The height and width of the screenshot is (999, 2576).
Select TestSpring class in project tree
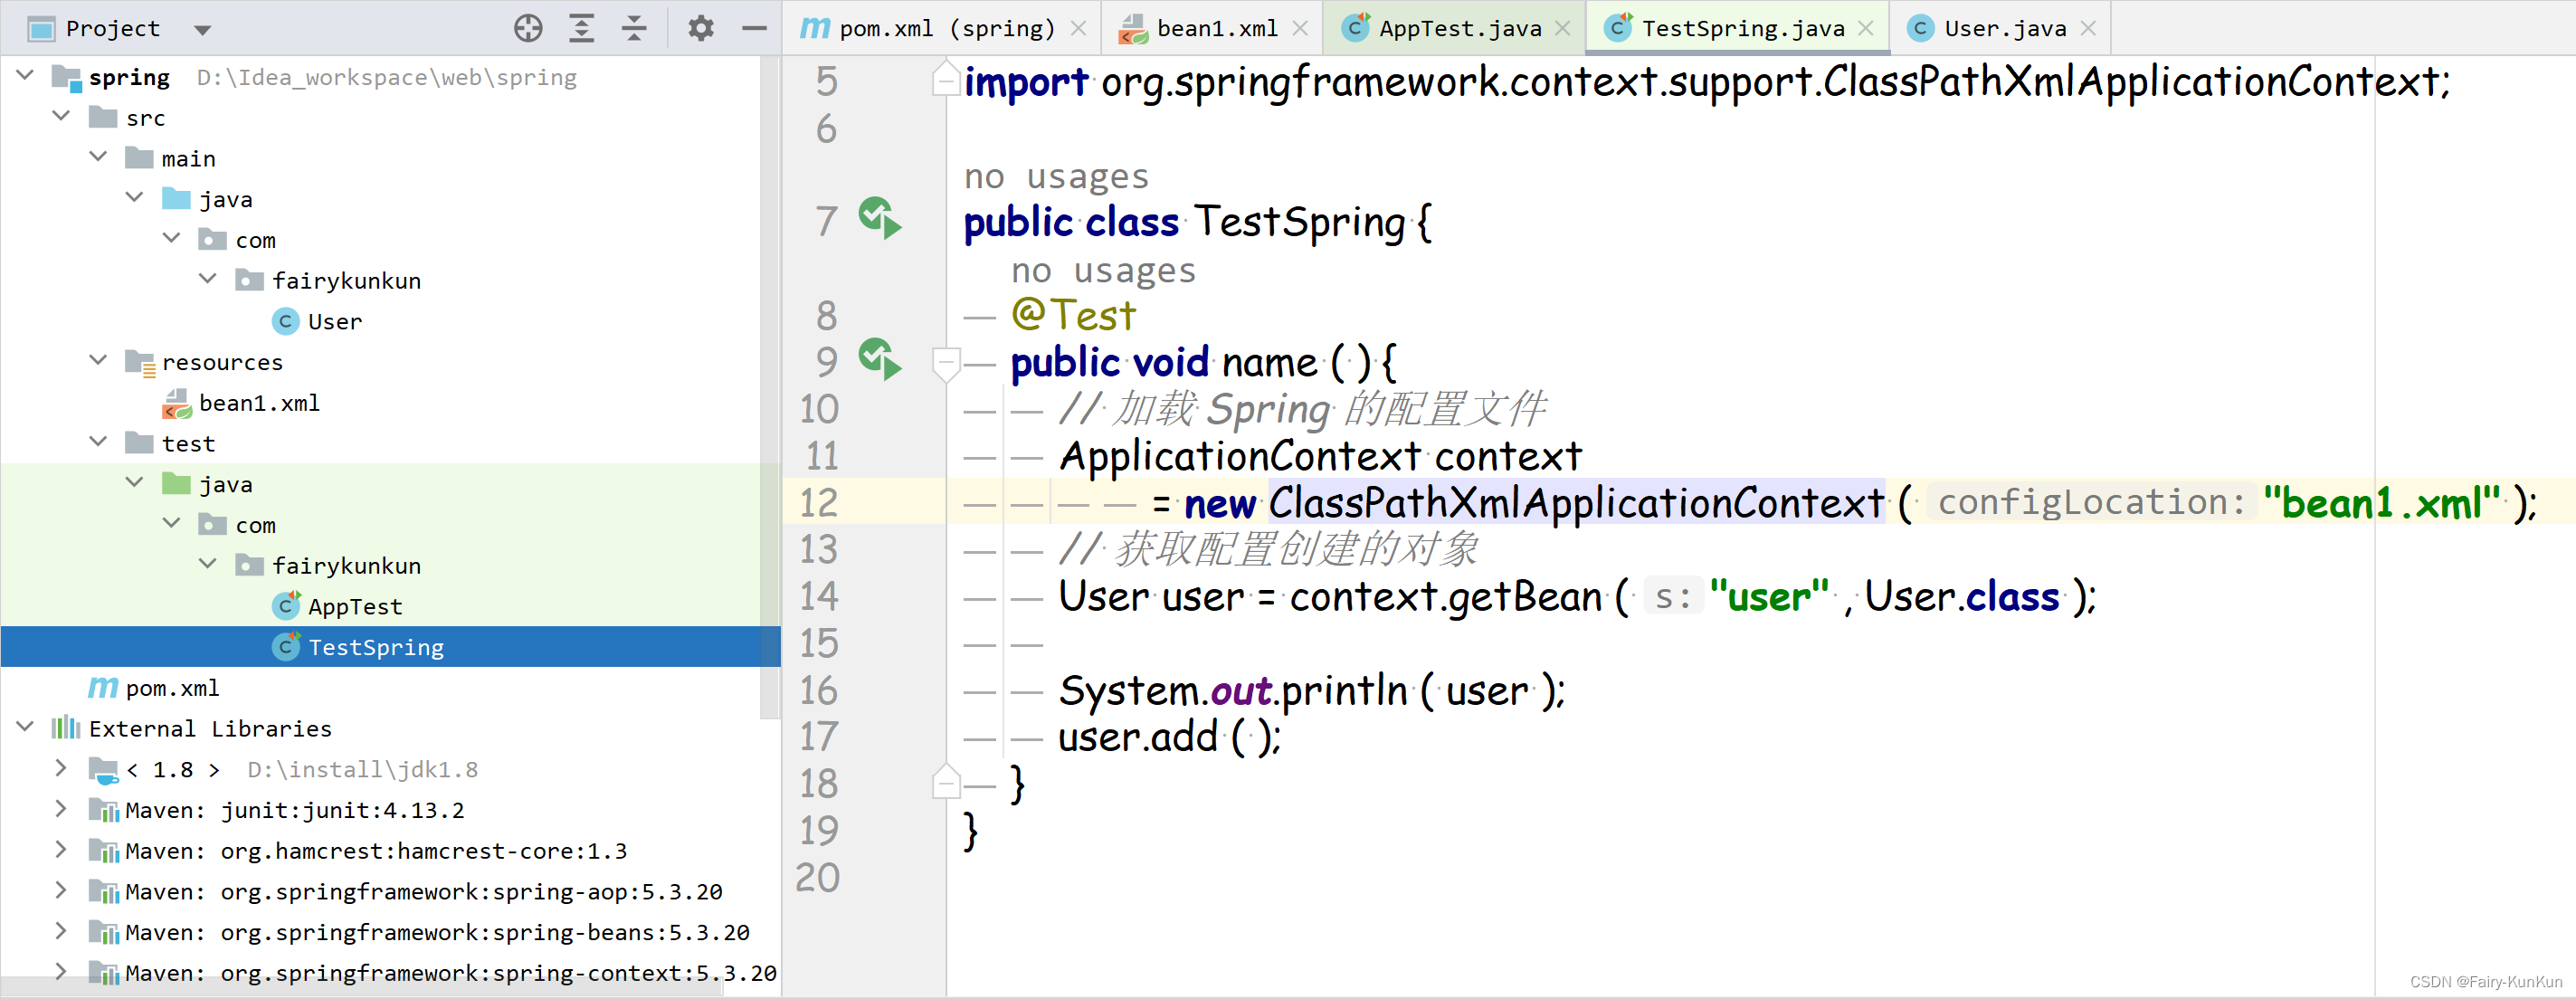click(x=358, y=647)
